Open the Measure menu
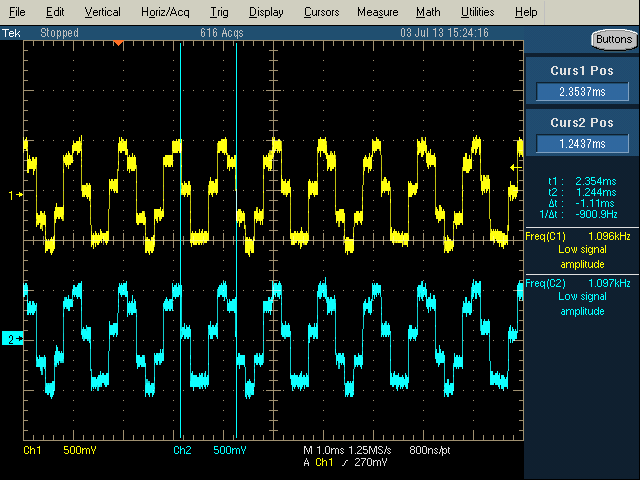640x480 pixels. [378, 12]
